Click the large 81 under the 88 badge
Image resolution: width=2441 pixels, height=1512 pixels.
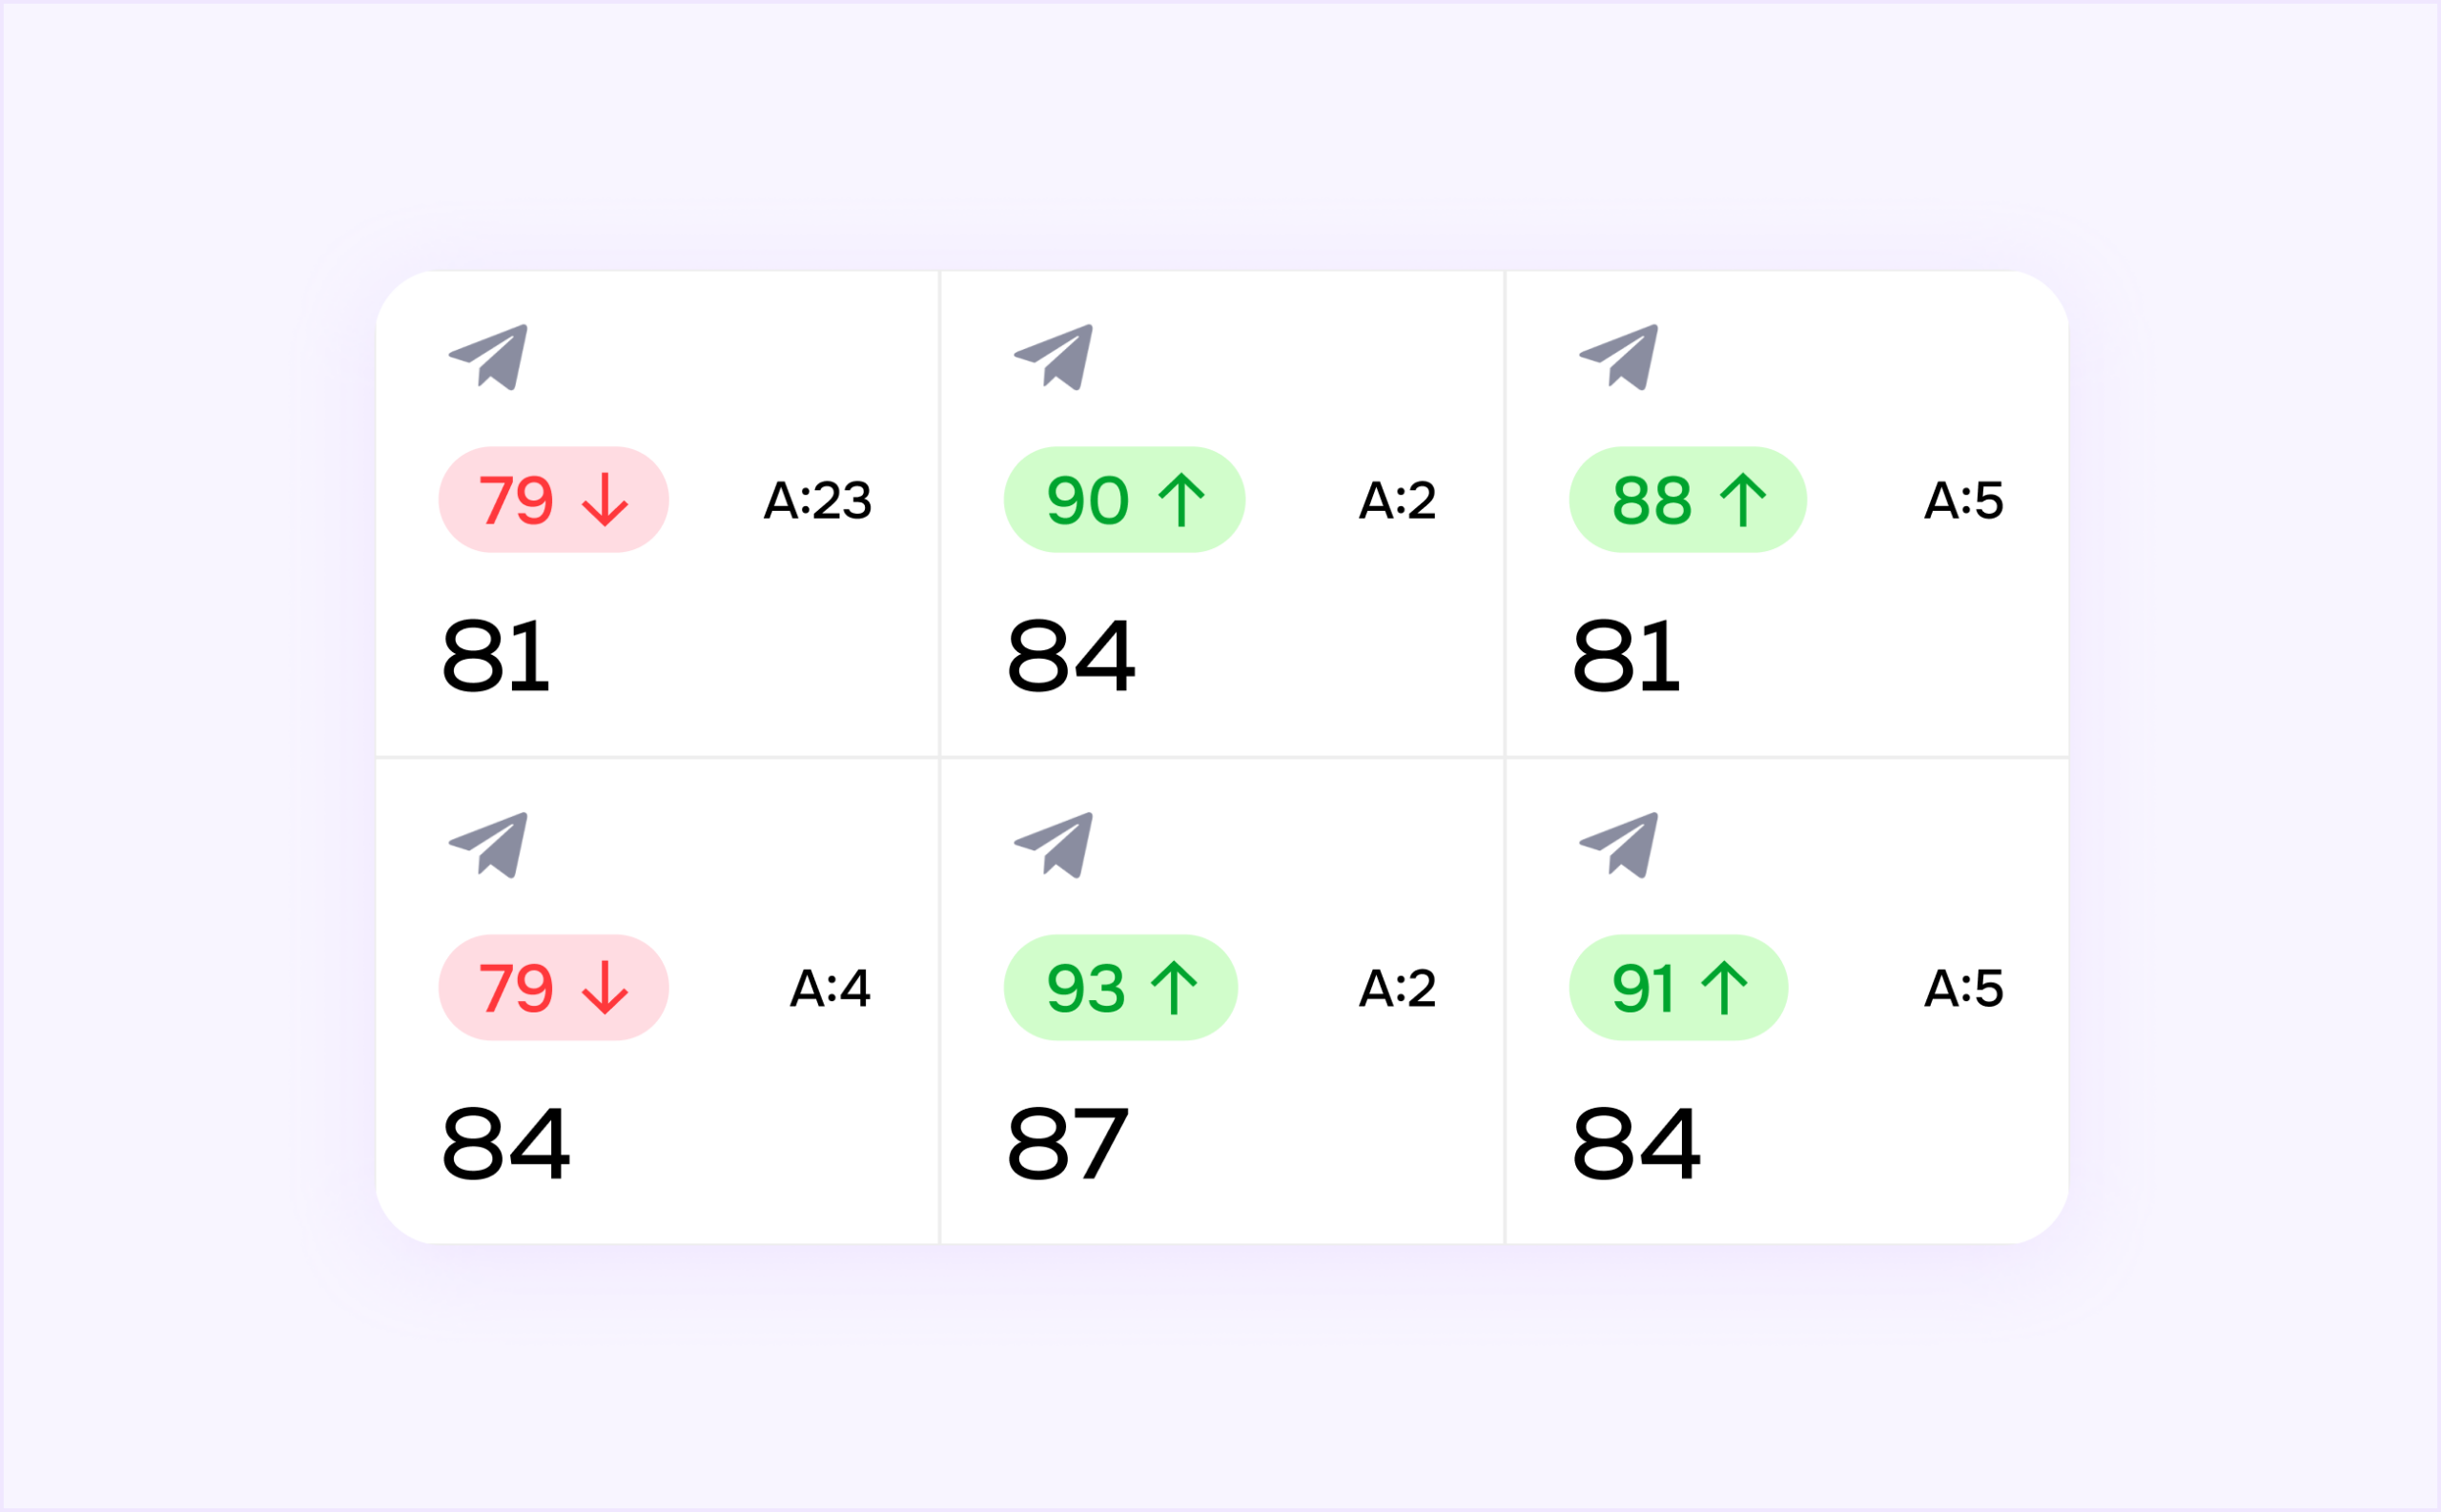coord(1626,656)
